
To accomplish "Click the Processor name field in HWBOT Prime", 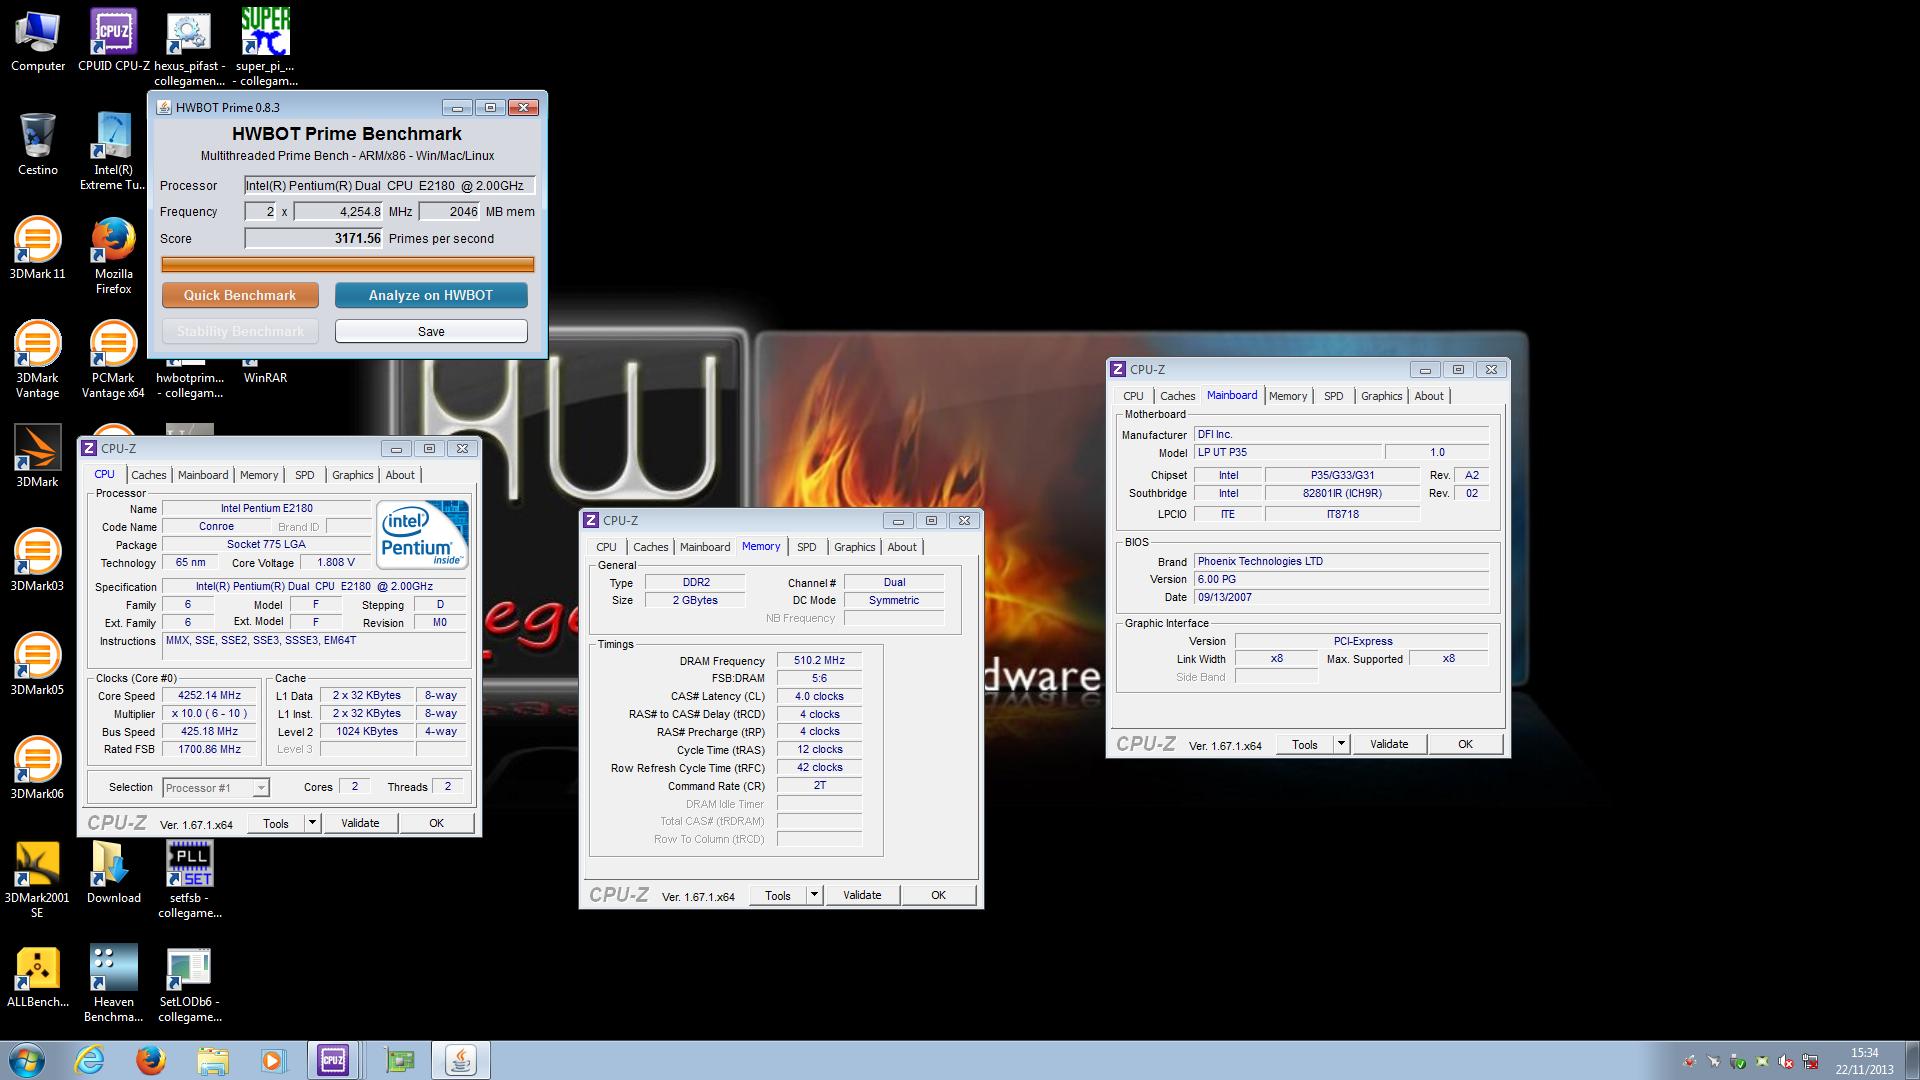I will pyautogui.click(x=390, y=185).
